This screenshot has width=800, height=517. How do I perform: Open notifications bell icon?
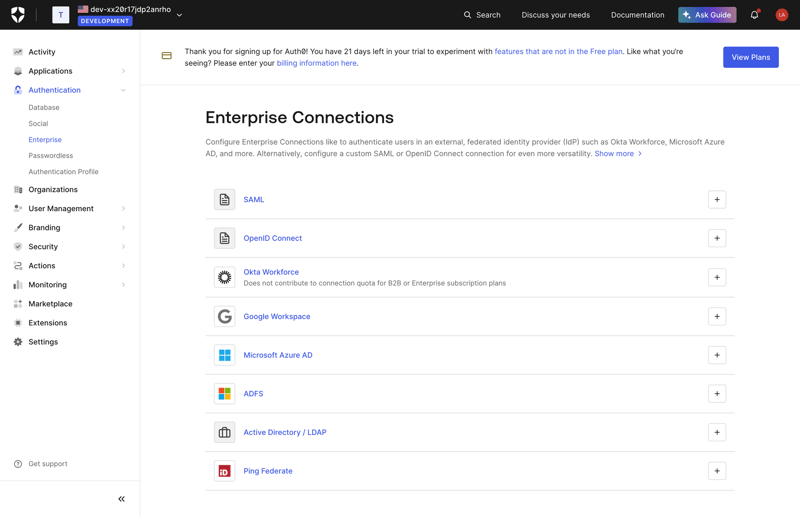click(755, 15)
